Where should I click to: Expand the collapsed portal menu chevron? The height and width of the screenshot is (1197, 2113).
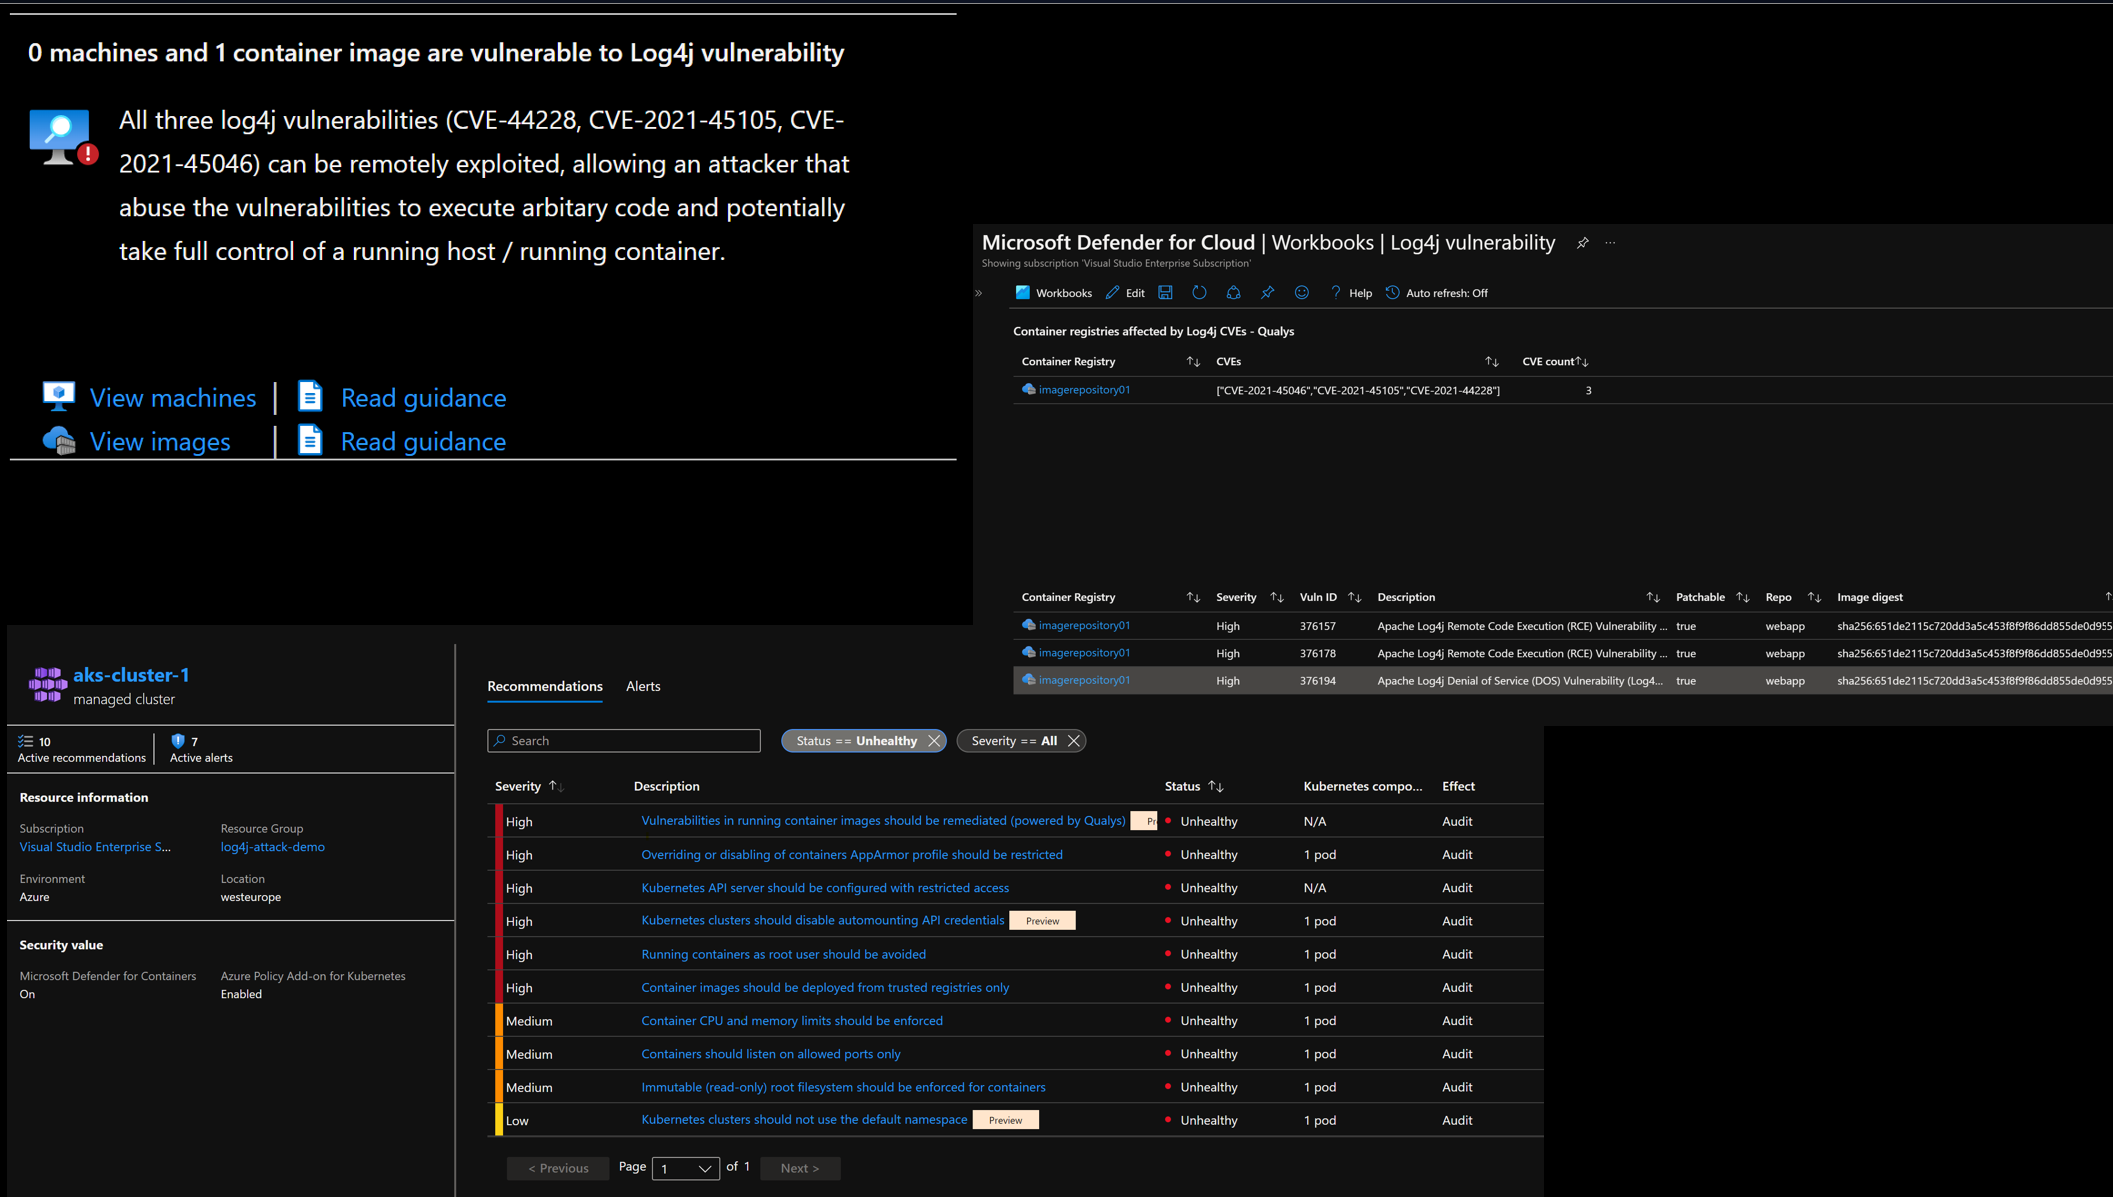(977, 292)
